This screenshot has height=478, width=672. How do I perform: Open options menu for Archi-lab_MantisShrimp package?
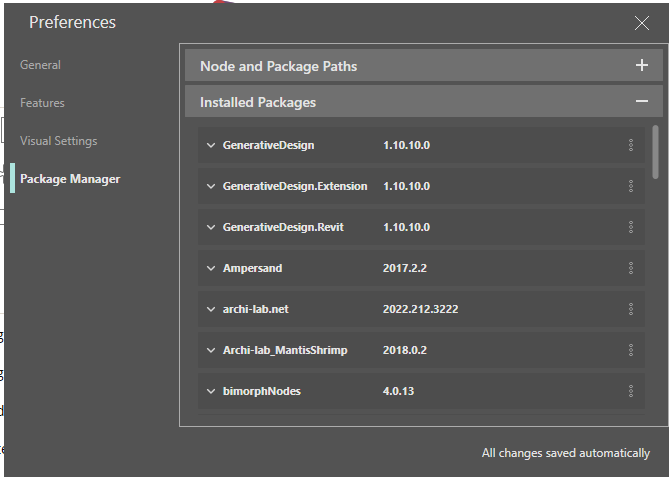[631, 350]
